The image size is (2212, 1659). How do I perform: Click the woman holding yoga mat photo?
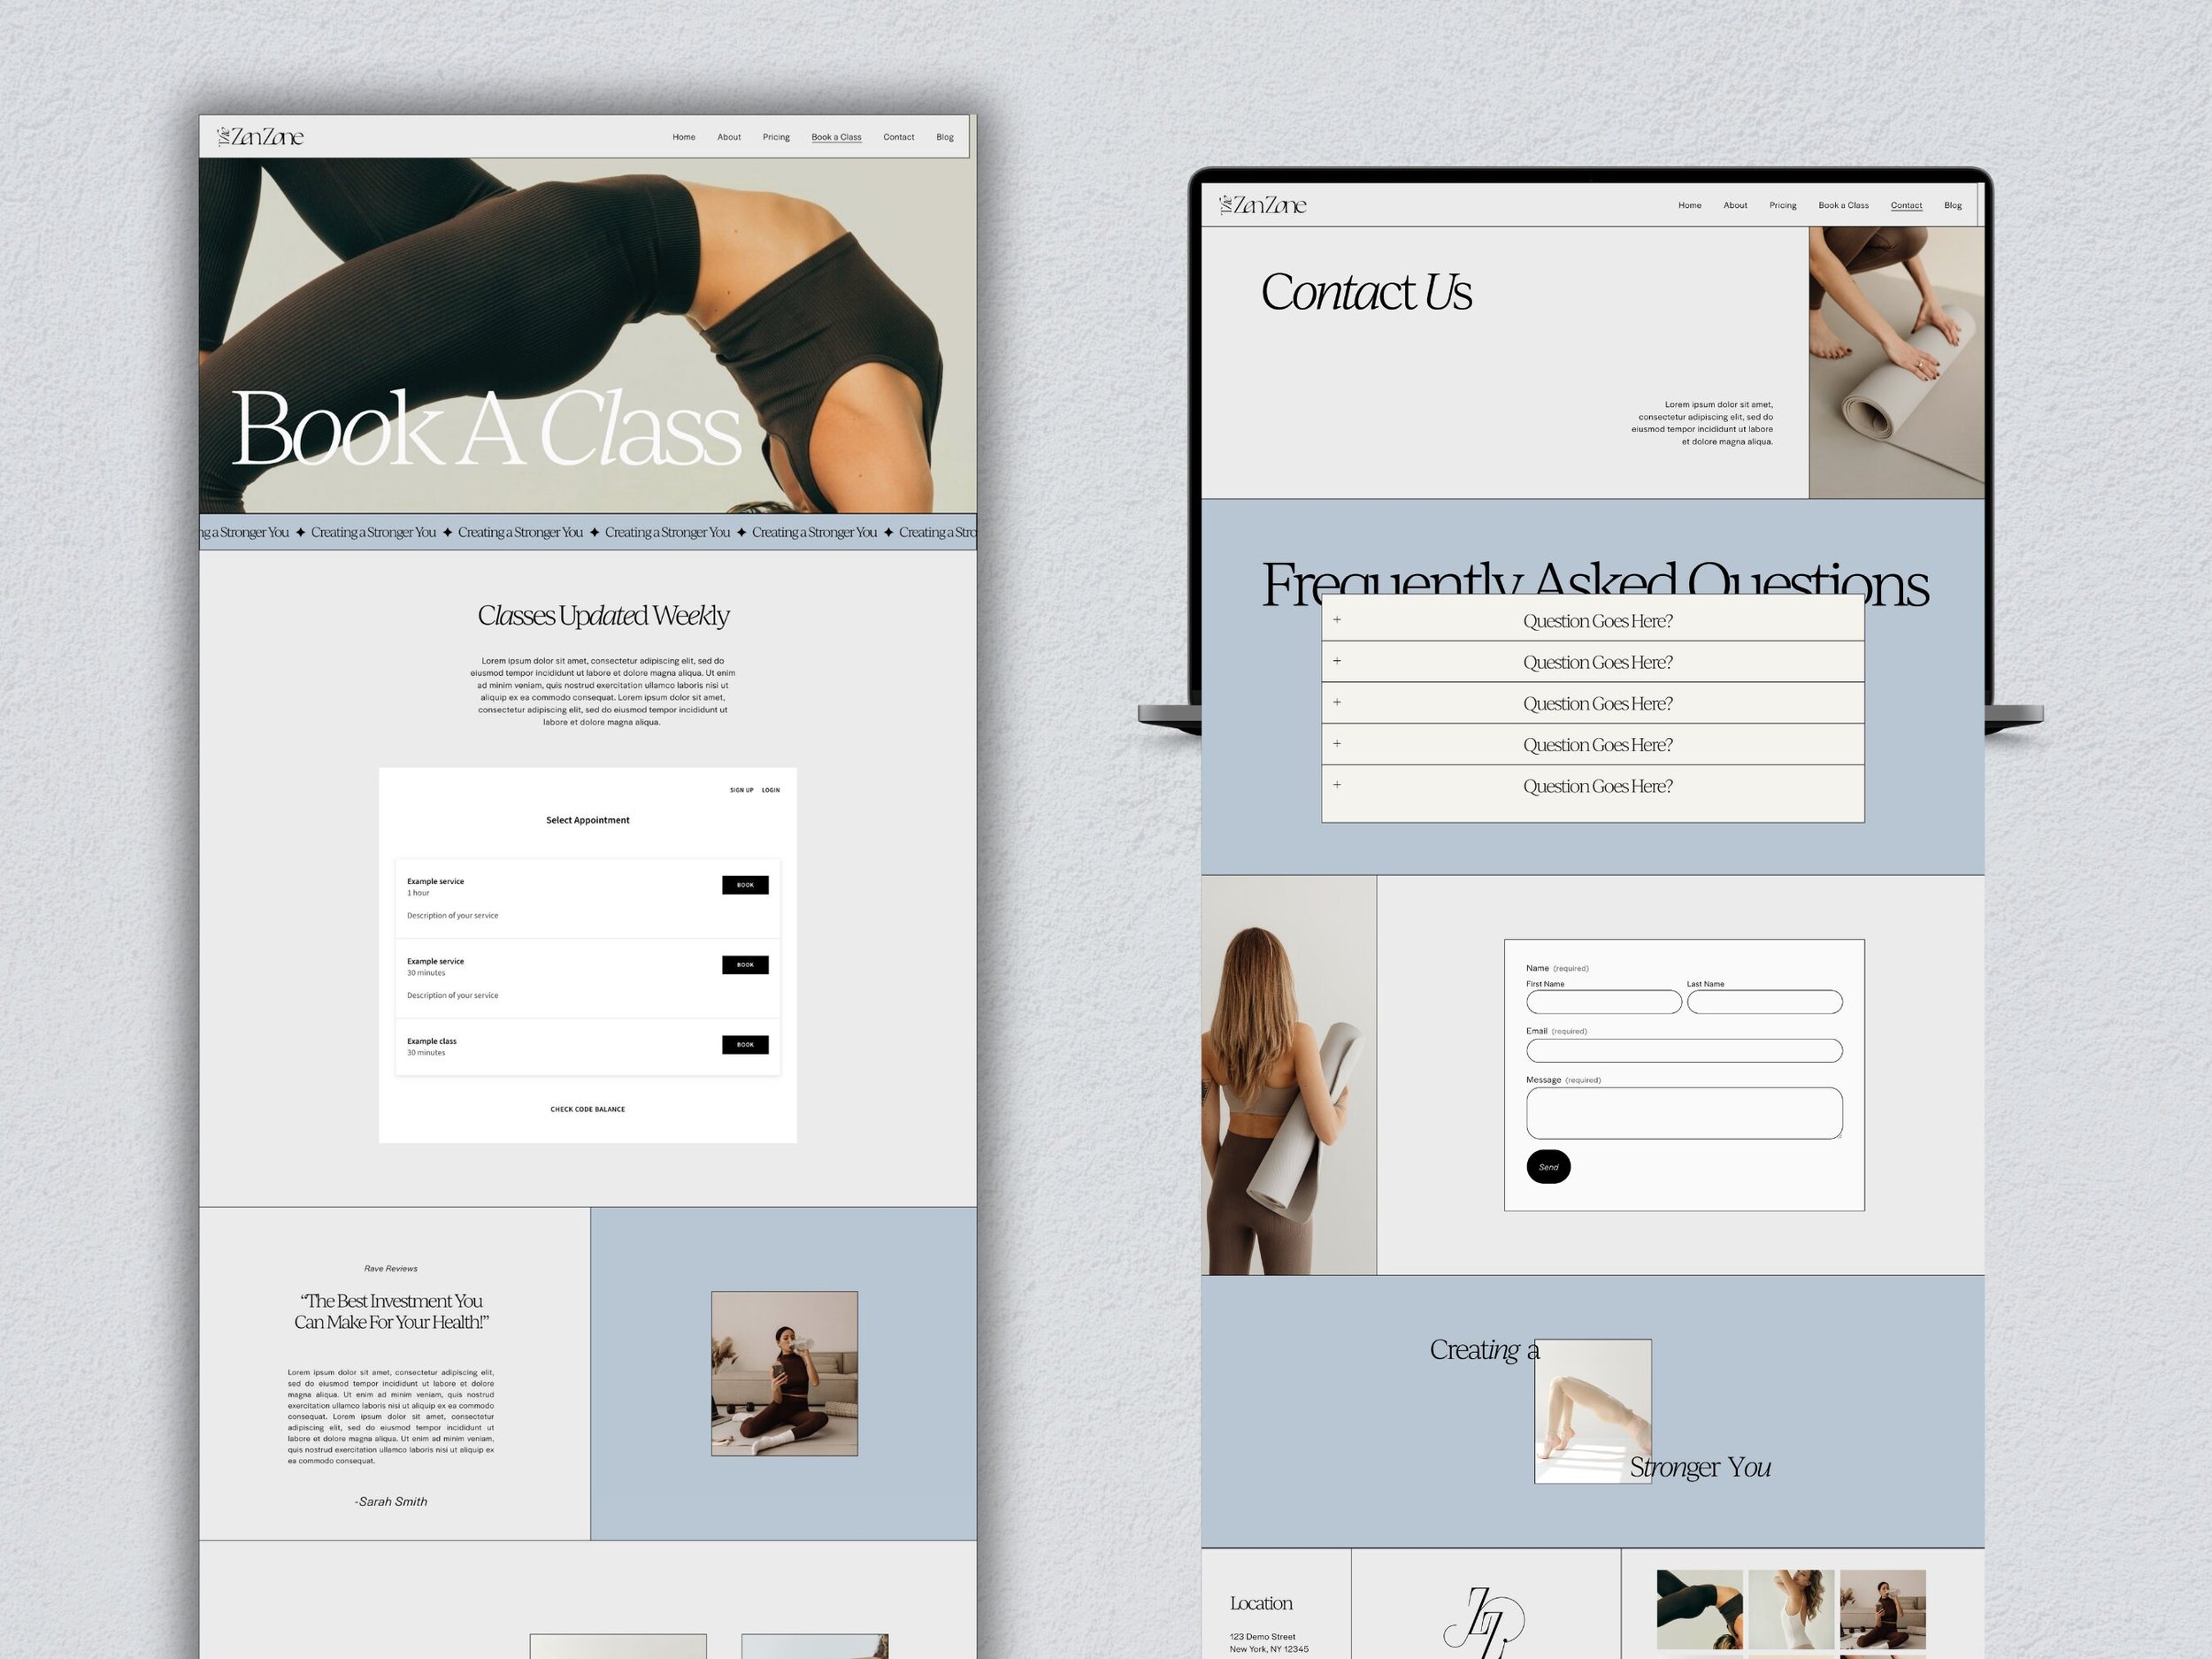[x=1289, y=1075]
